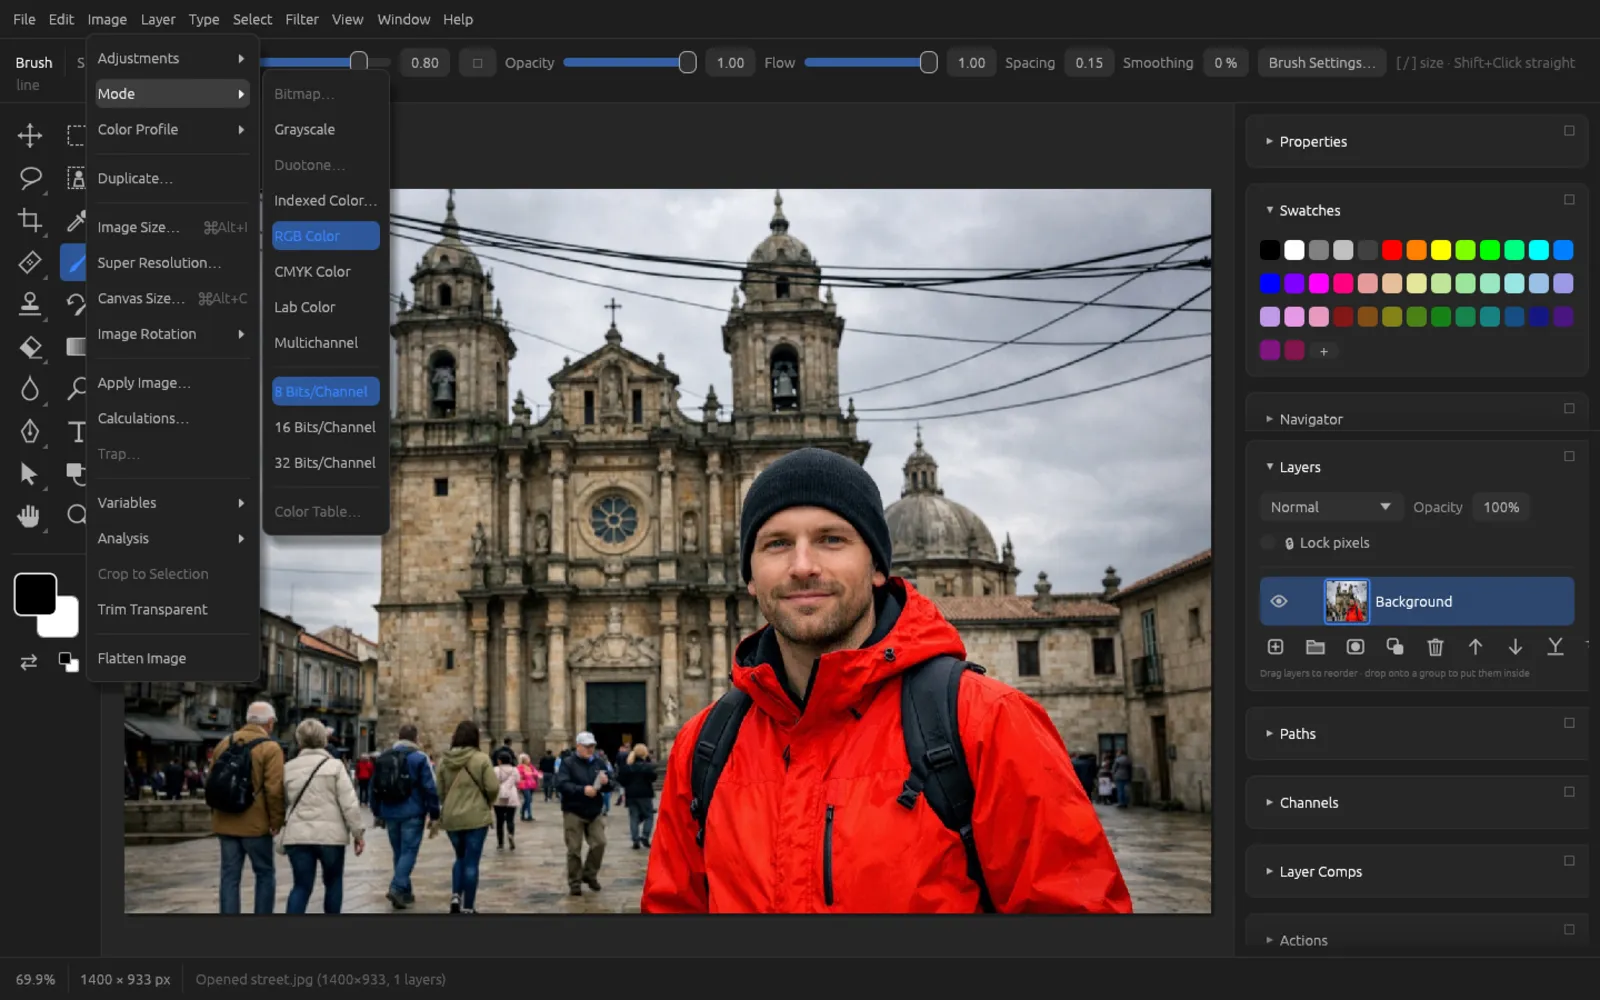The height and width of the screenshot is (1000, 1600).
Task: Toggle the Properties panel square button
Action: 1569,131
